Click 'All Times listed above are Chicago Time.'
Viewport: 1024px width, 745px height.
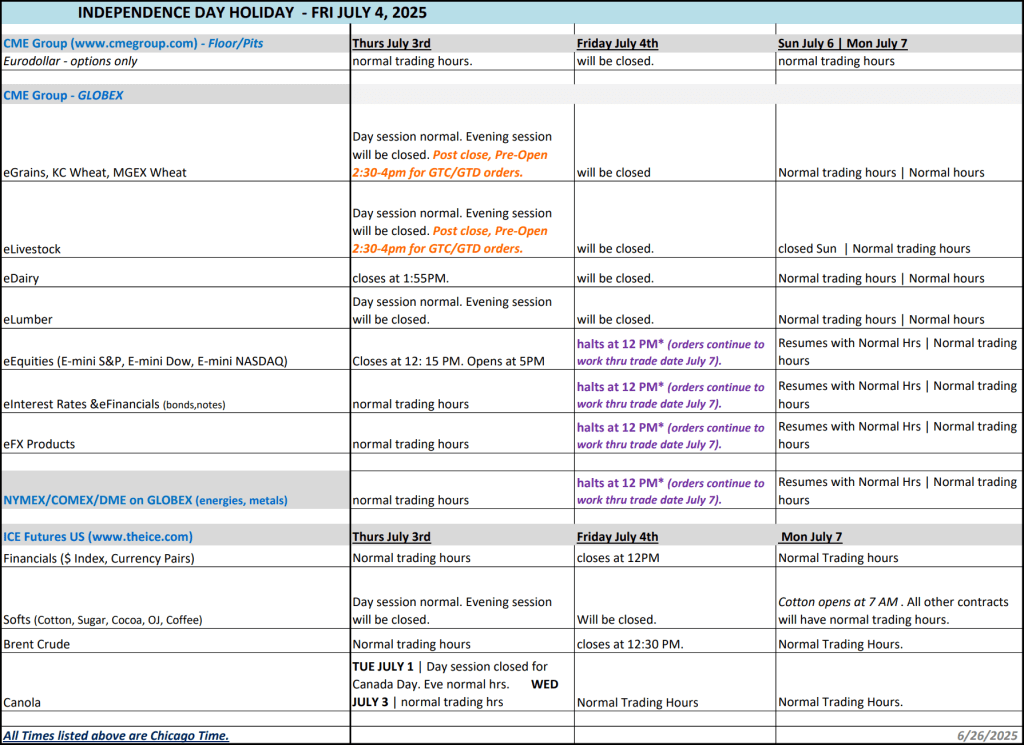116,735
